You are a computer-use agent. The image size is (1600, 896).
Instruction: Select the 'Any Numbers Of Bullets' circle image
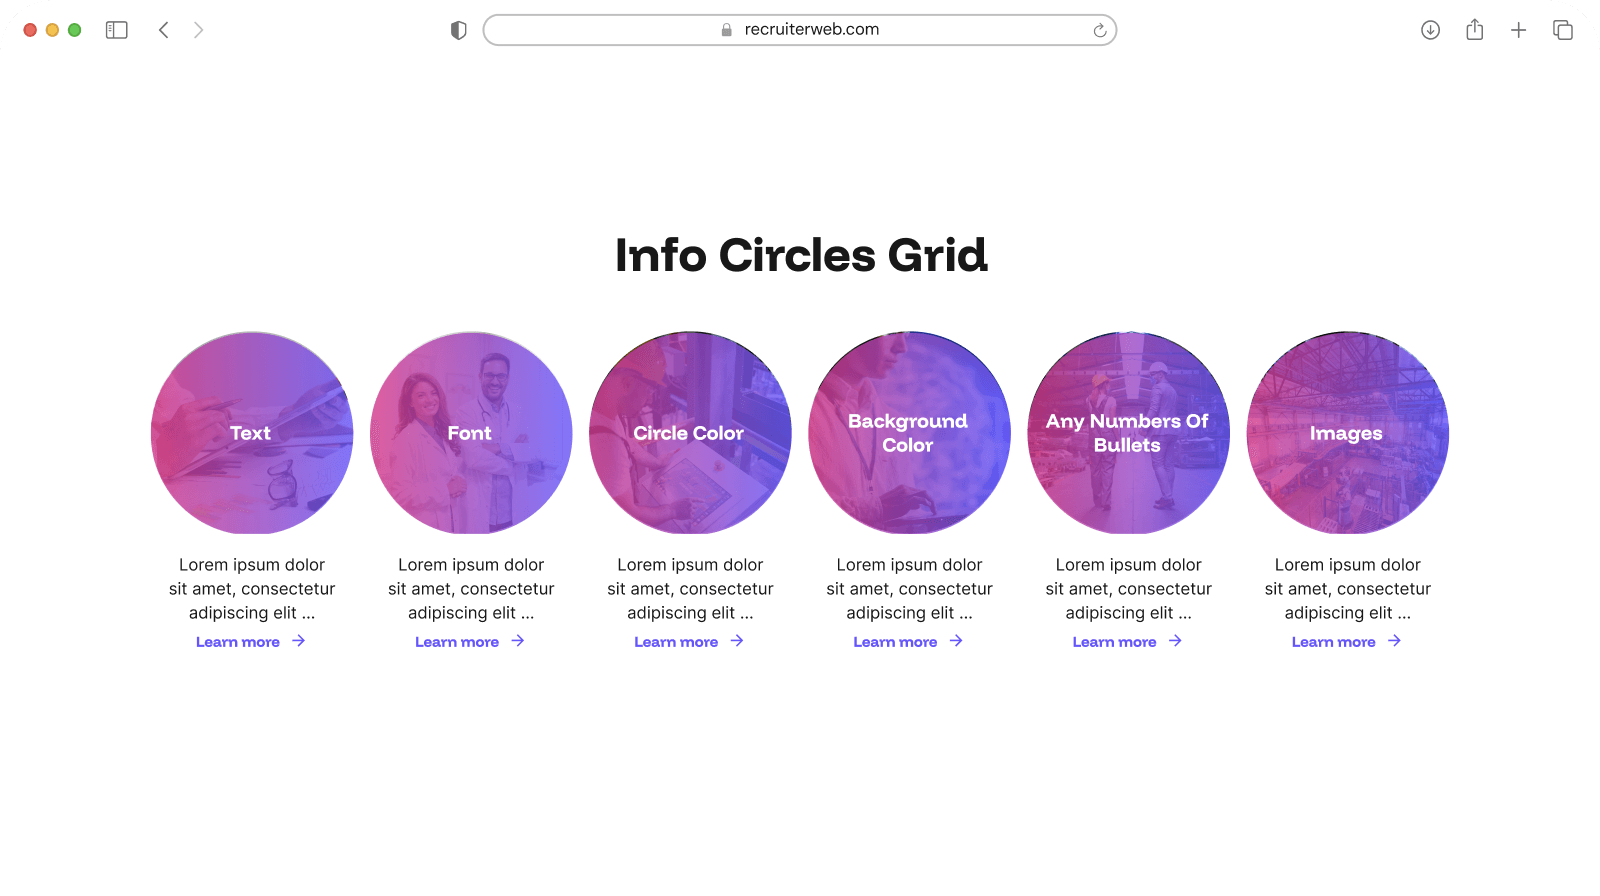click(x=1127, y=433)
